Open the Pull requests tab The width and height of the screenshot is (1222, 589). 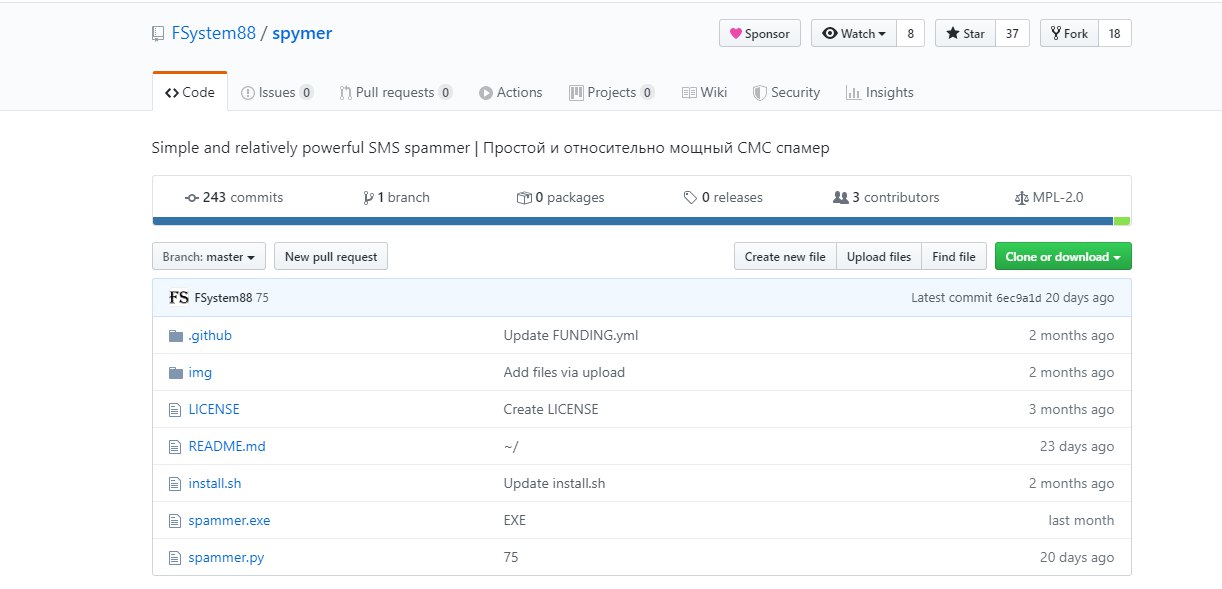[x=396, y=92]
